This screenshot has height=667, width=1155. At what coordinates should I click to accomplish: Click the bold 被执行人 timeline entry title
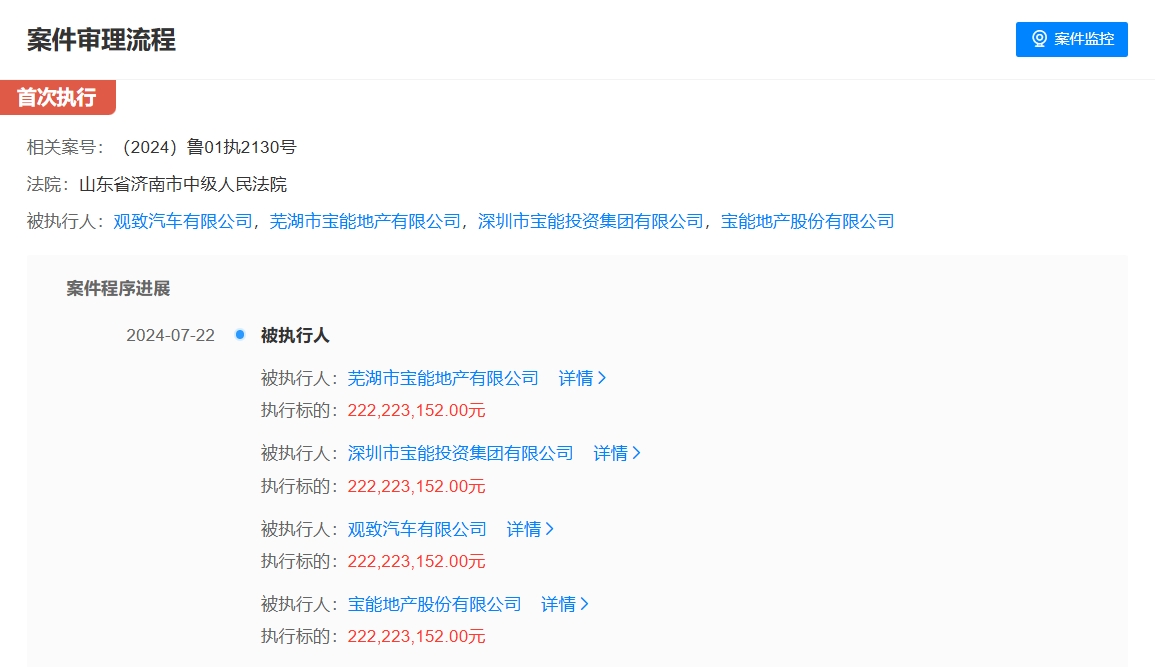[295, 336]
